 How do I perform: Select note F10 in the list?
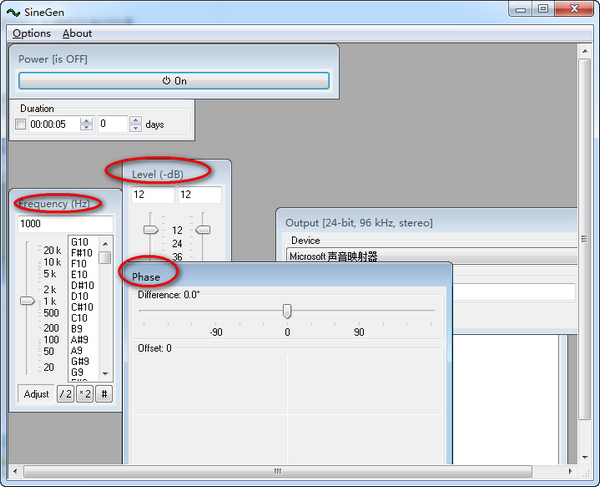(79, 264)
